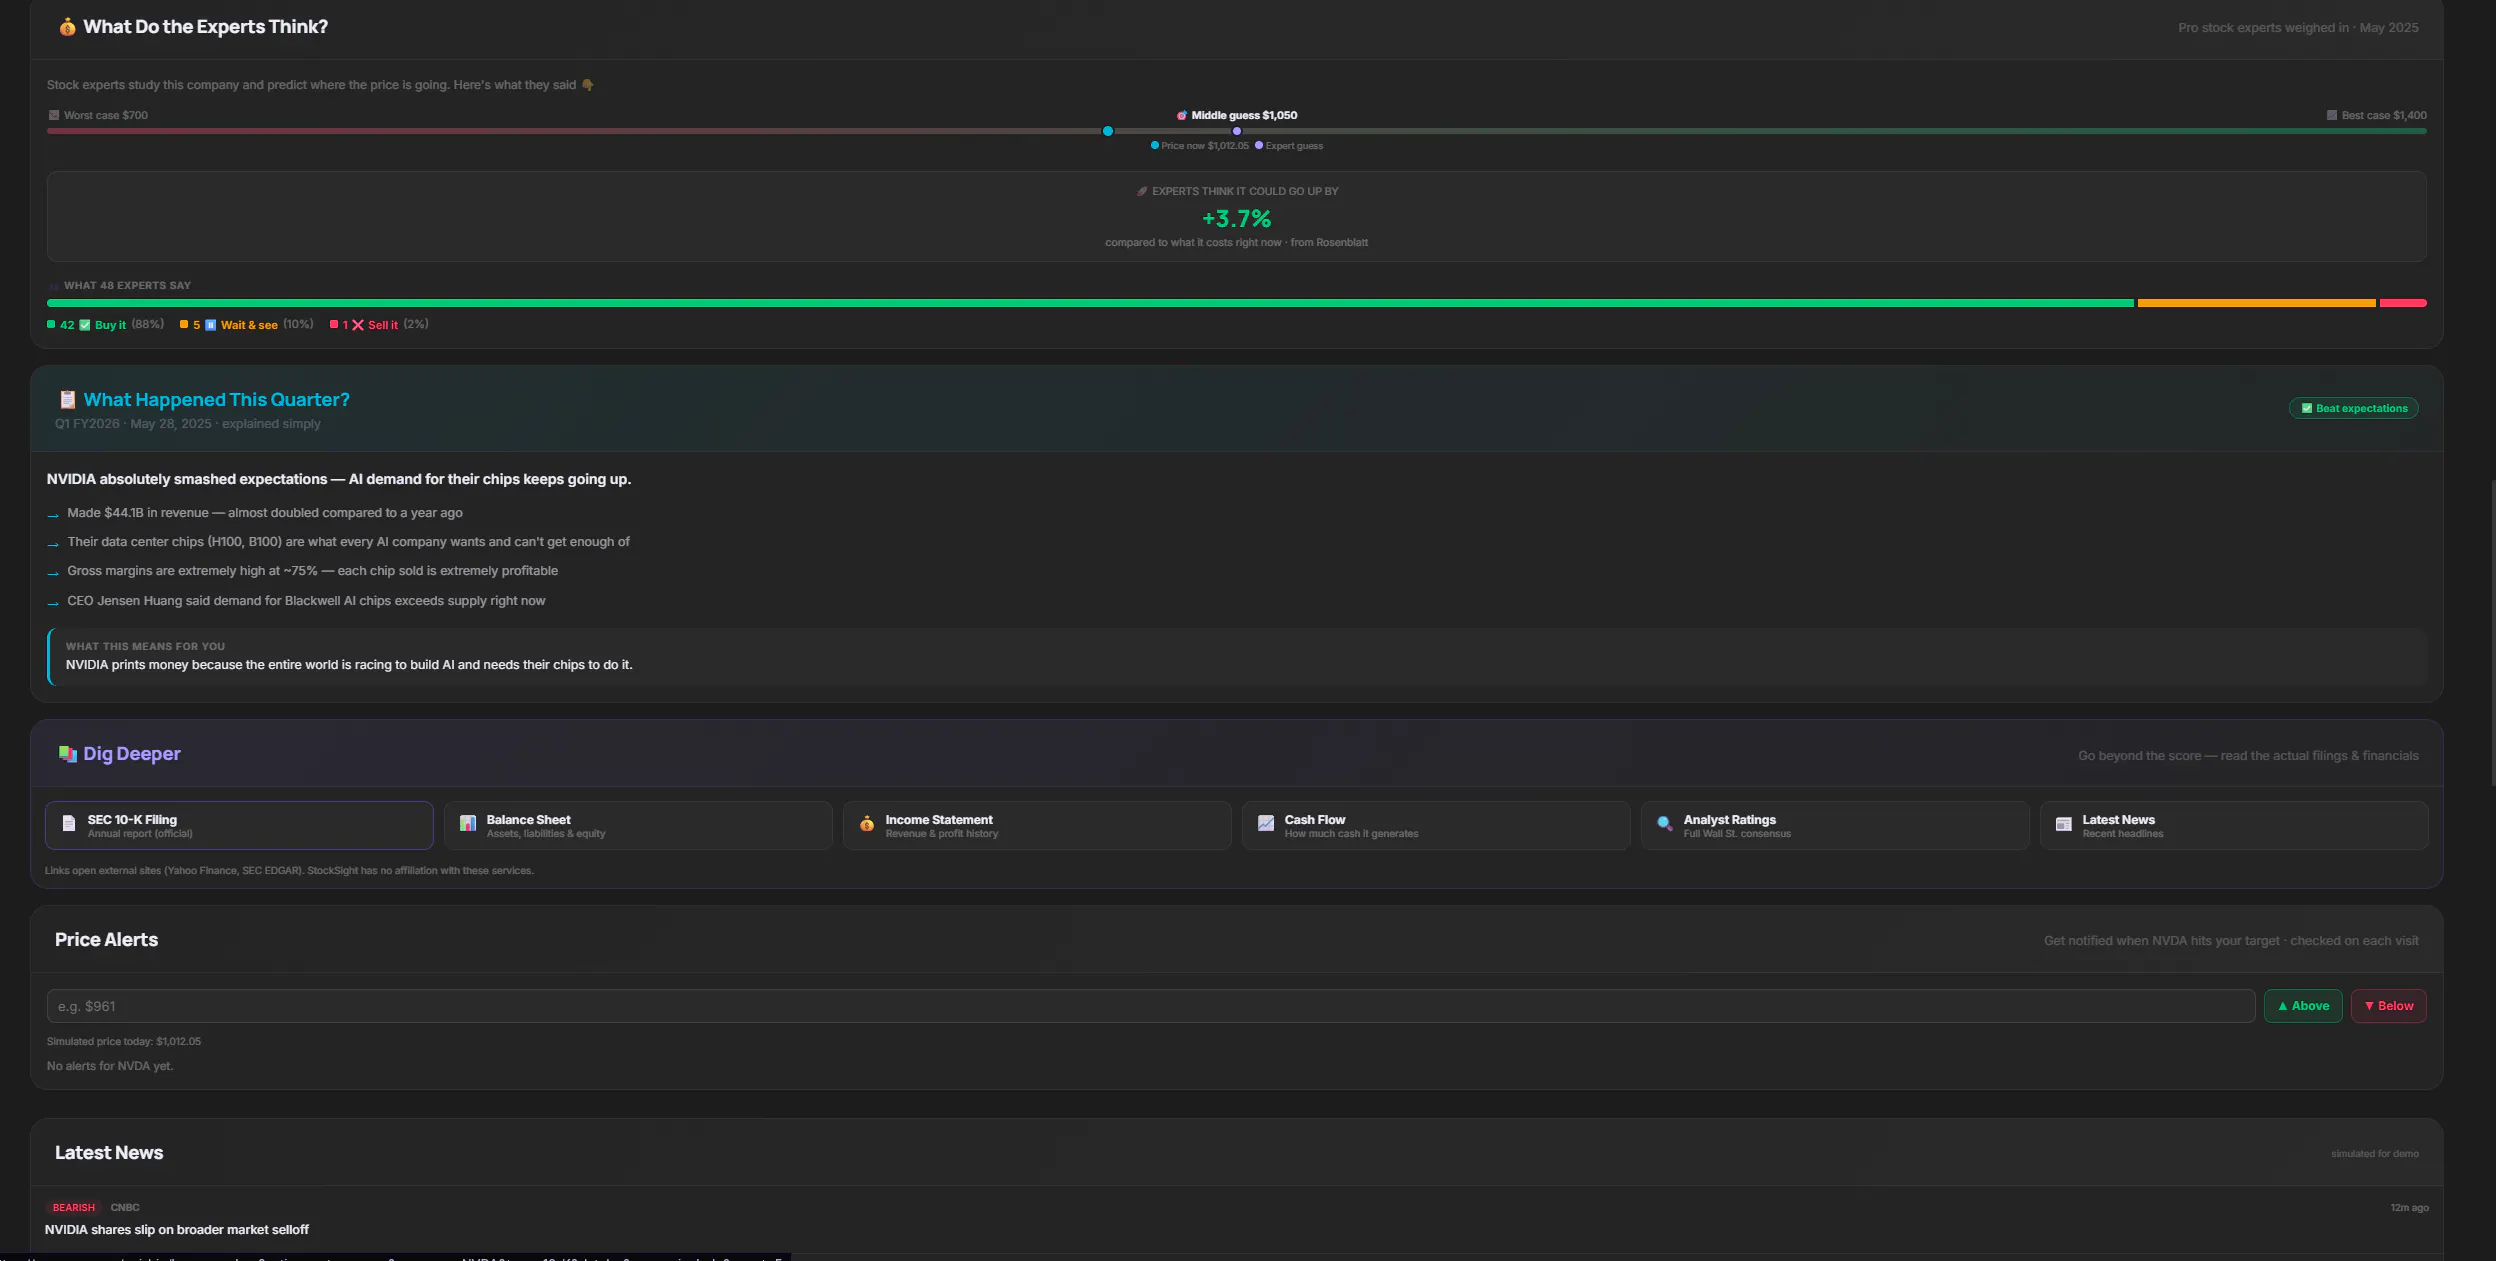This screenshot has height=1261, width=2496.
Task: Click the green Buy it ratings bar segment
Action: (x=1090, y=303)
